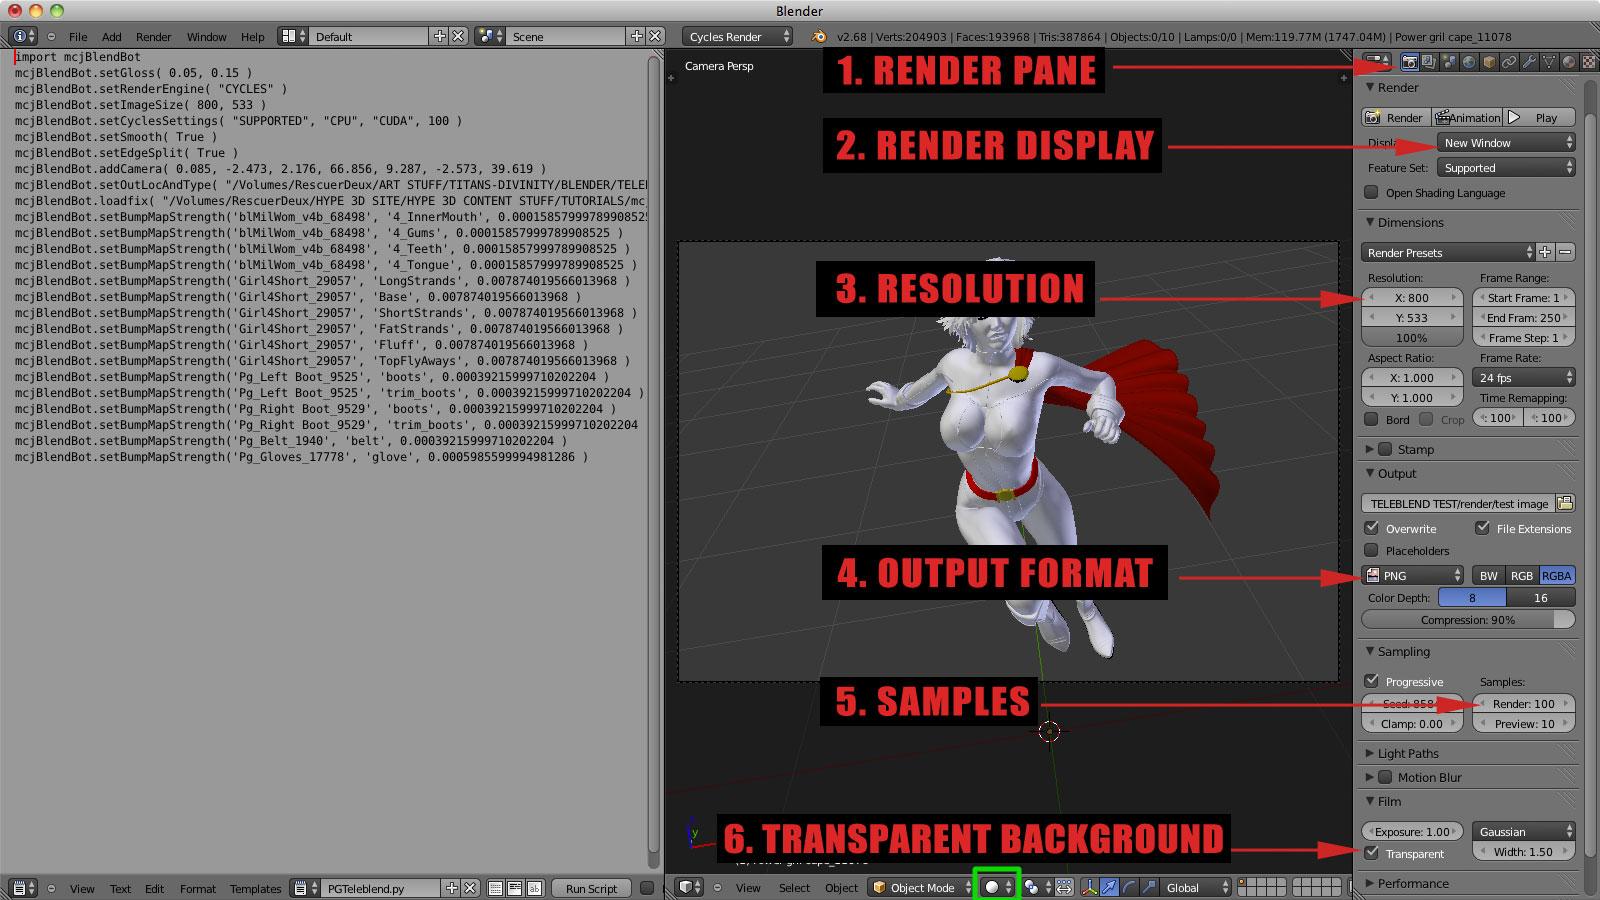Open the Window menu
This screenshot has height=900, width=1600.
(206, 36)
